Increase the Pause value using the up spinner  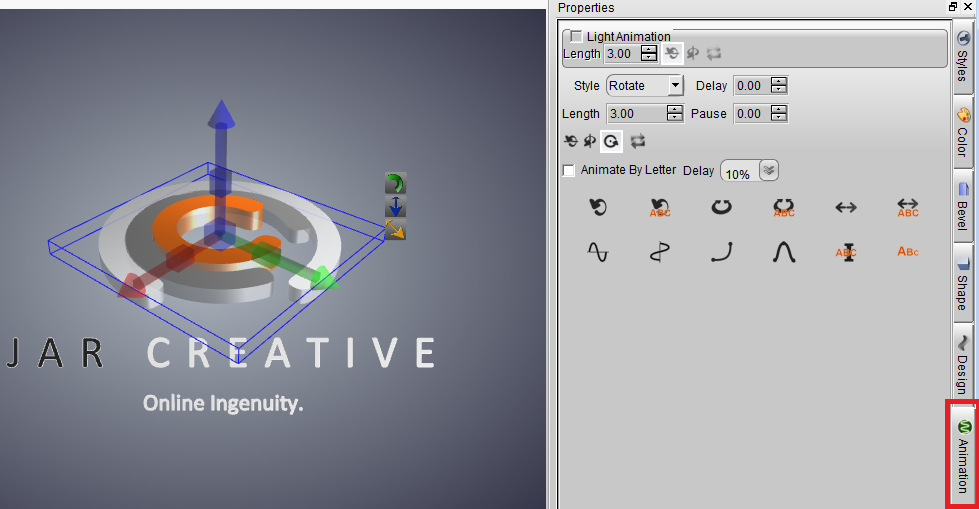click(779, 109)
